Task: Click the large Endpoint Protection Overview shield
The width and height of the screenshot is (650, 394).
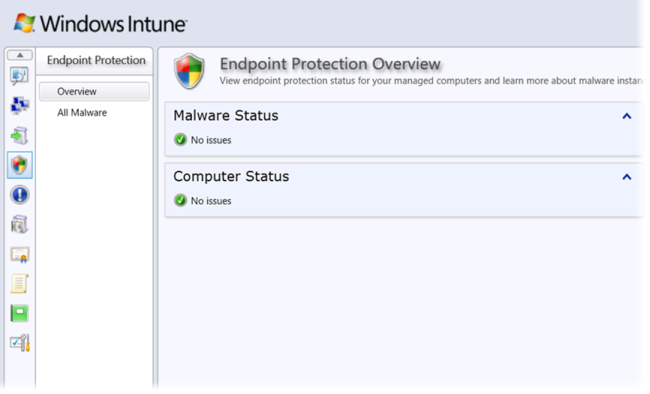Action: coord(189,71)
